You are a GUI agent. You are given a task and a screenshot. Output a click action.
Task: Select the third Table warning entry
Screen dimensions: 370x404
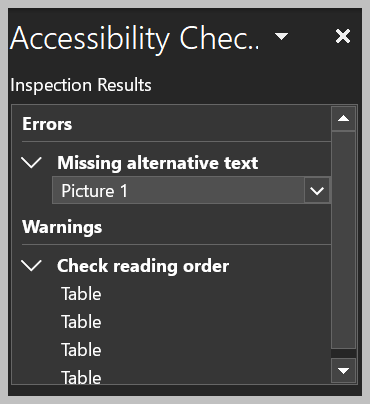tap(82, 350)
